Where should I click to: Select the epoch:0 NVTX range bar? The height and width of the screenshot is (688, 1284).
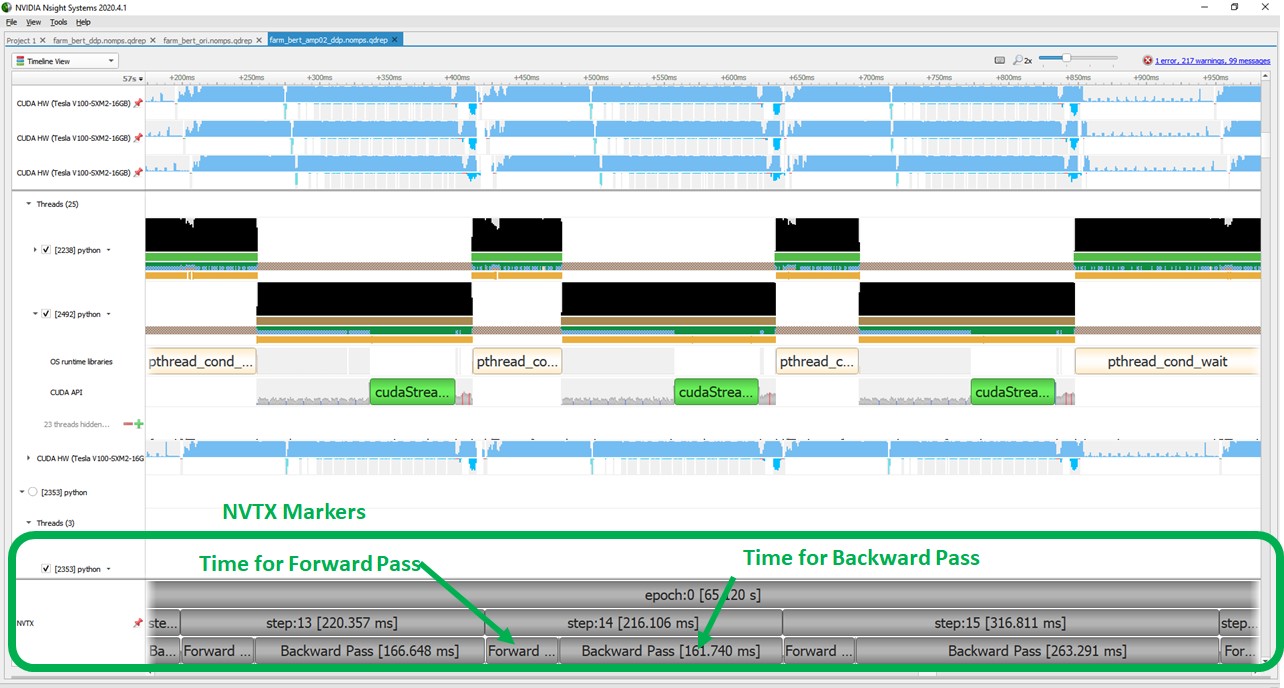pos(702,594)
